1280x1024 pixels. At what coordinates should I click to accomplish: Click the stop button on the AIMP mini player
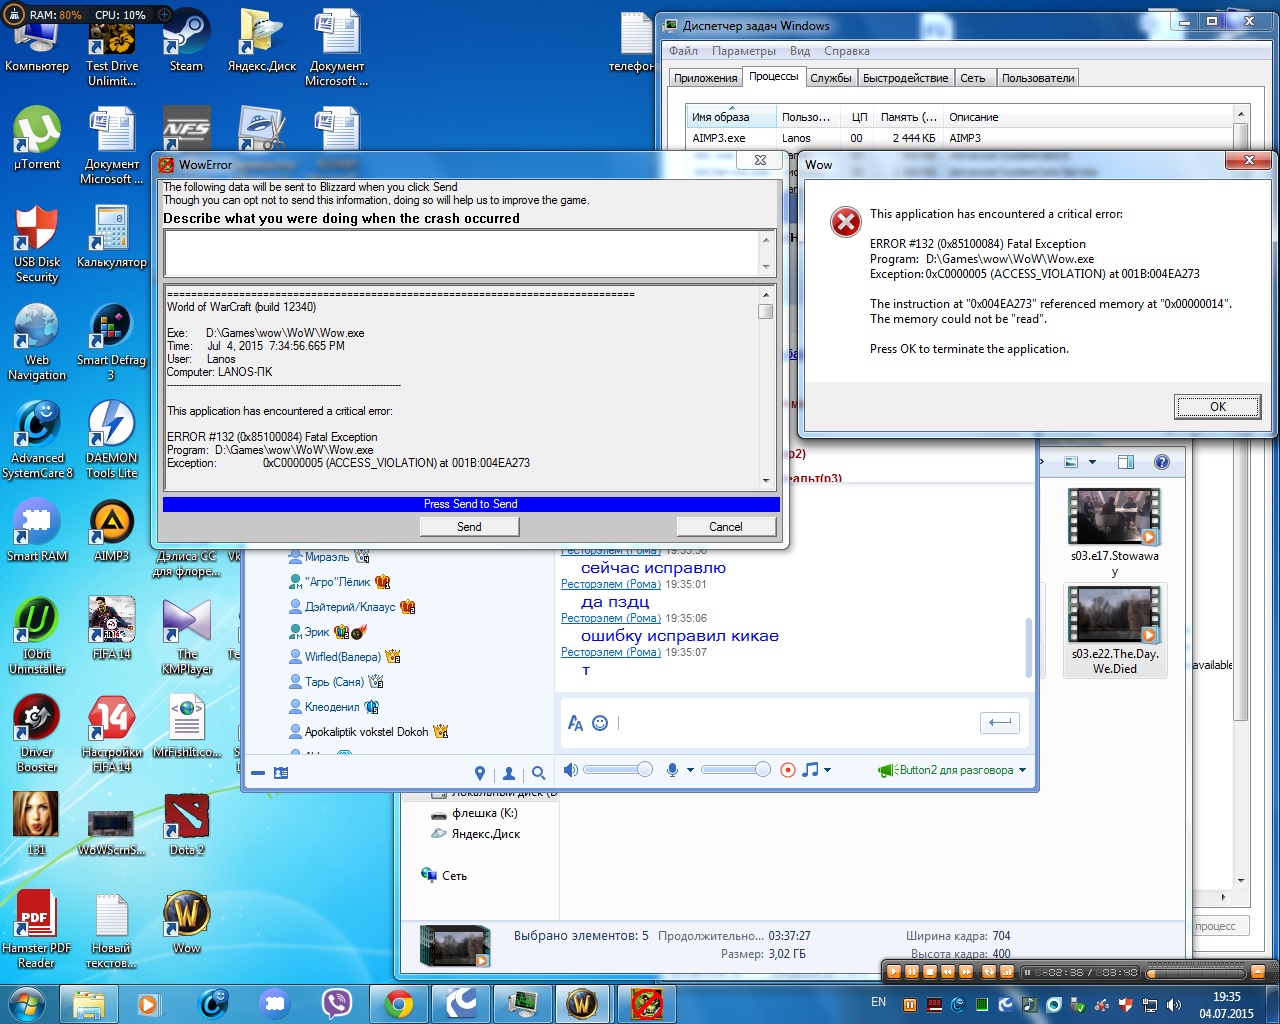(x=930, y=972)
